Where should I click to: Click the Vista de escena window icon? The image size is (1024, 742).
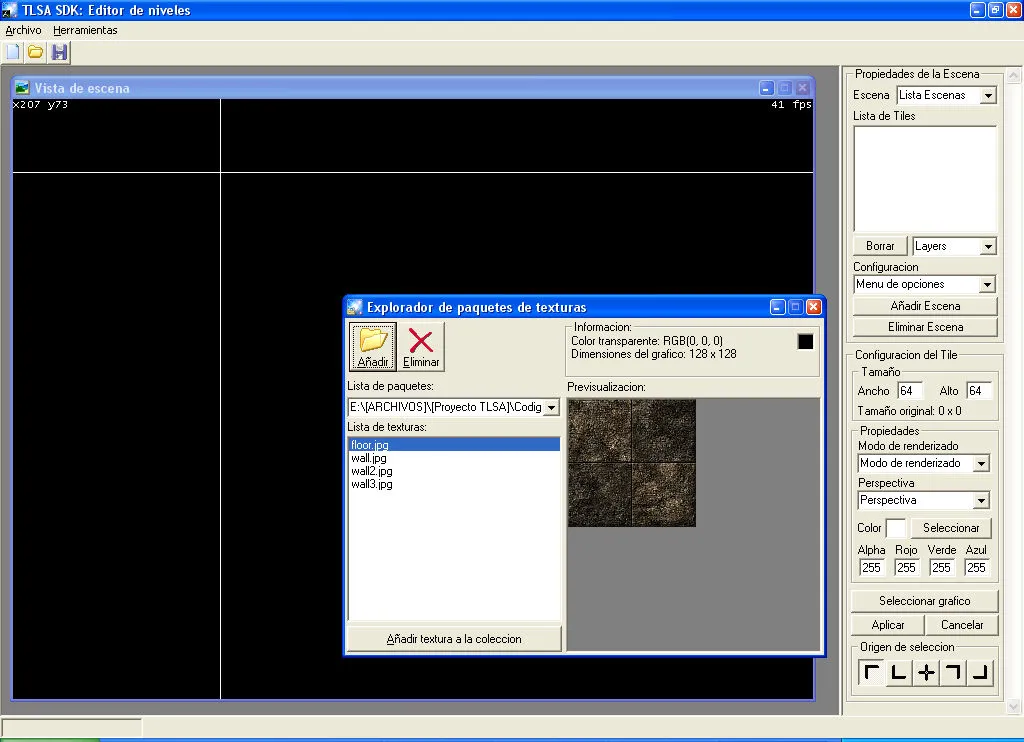pos(22,88)
